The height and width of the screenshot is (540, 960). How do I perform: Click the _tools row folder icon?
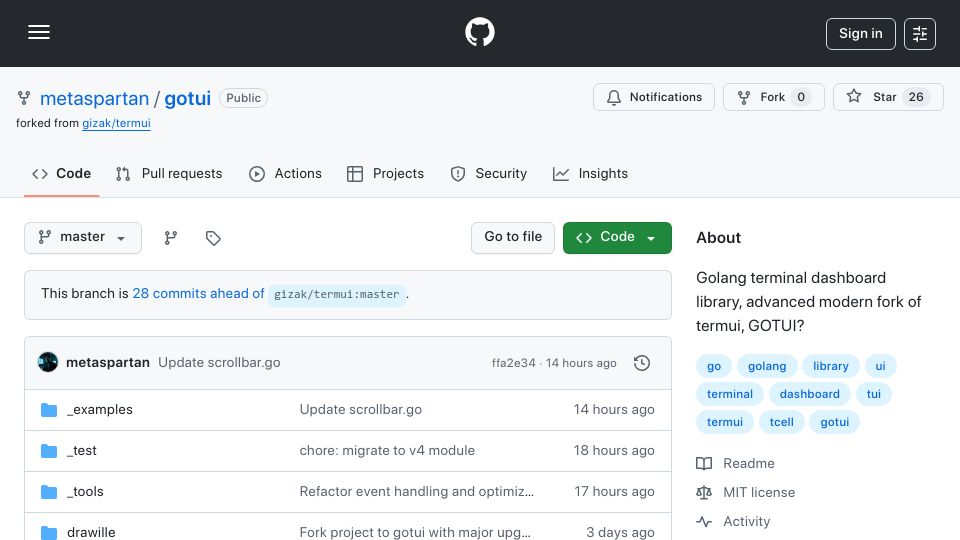pos(49,492)
